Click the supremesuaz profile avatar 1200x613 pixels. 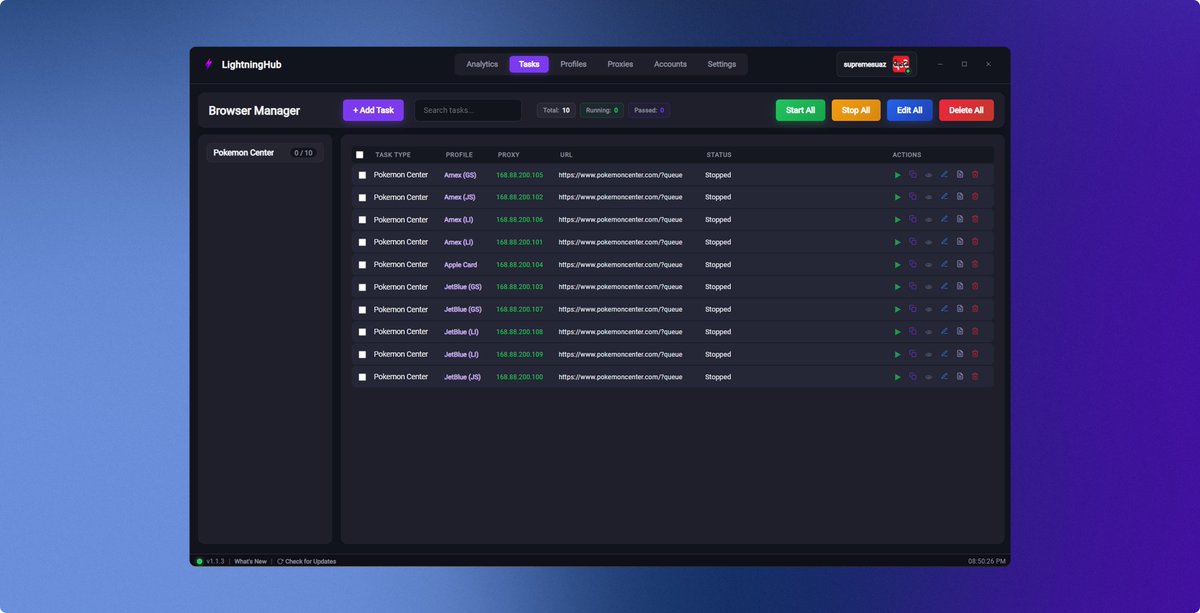pos(901,64)
